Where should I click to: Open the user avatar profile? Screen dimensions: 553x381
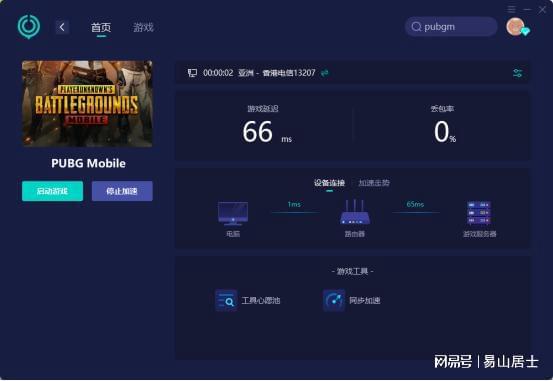pyautogui.click(x=515, y=26)
